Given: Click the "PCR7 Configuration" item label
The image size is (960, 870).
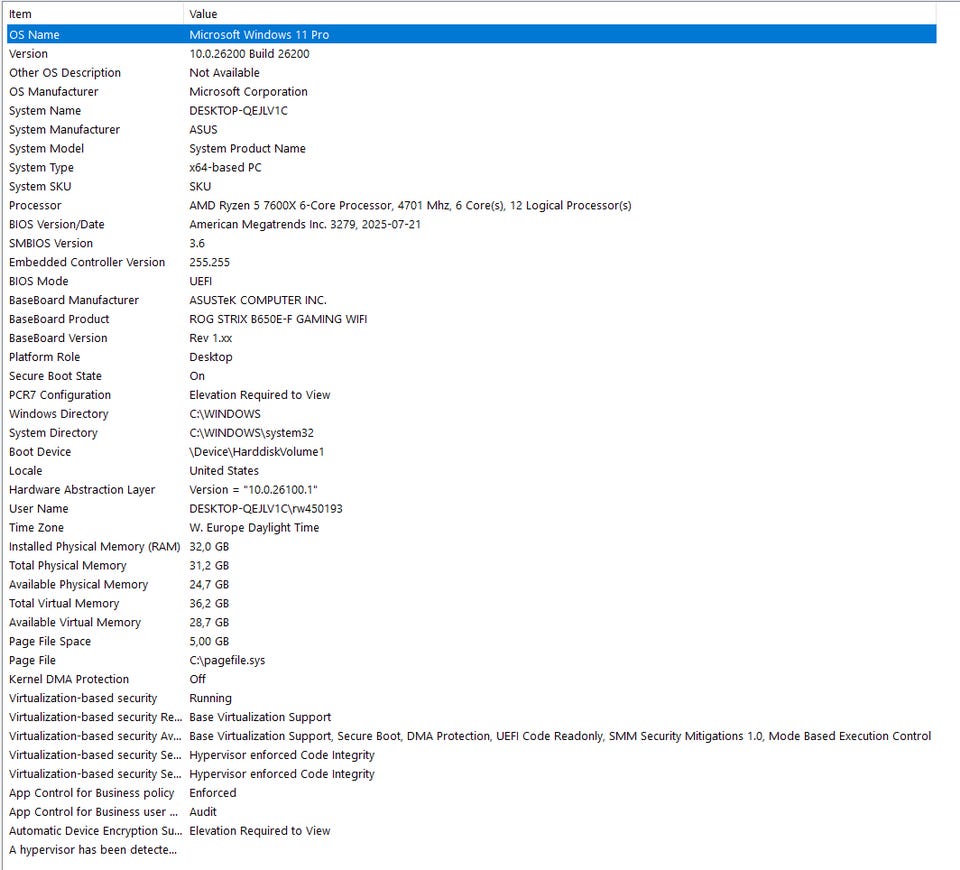Looking at the screenshot, I should [x=60, y=396].
